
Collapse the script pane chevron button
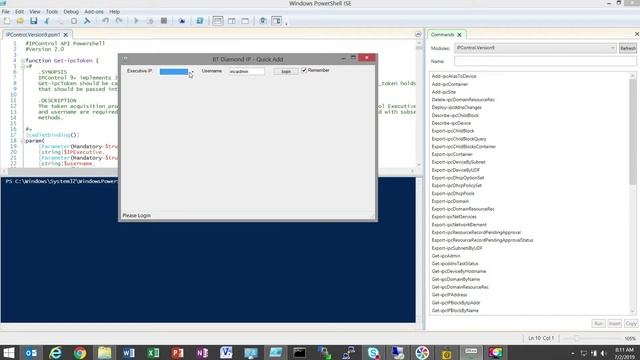coord(418,35)
